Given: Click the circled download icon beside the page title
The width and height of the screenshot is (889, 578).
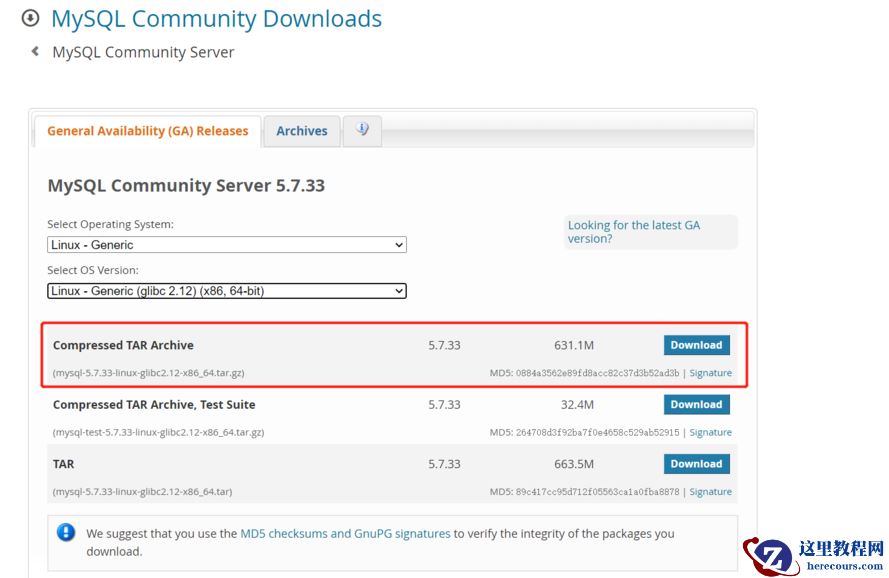Looking at the screenshot, I should 29,17.
